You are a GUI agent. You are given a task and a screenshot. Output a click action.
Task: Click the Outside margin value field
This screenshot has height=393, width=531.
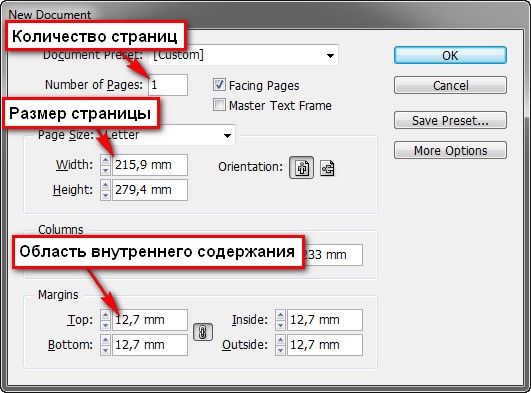[x=325, y=345]
